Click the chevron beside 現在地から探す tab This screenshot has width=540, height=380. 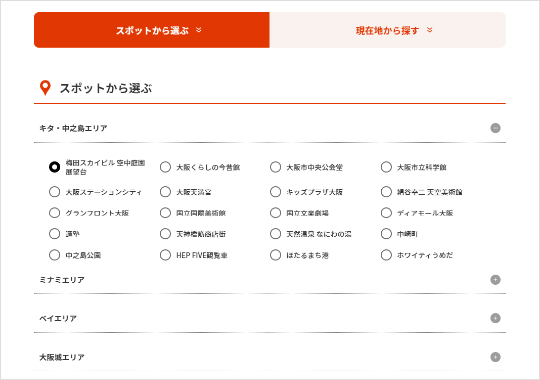(429, 30)
